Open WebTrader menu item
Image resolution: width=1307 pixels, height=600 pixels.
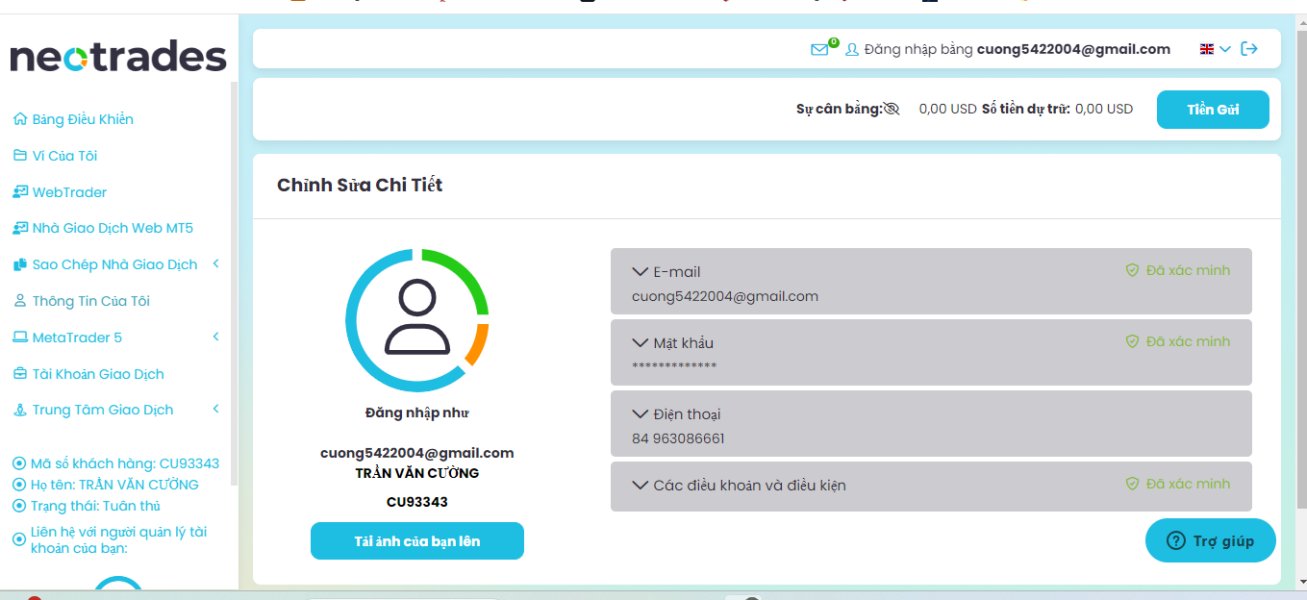tap(69, 192)
